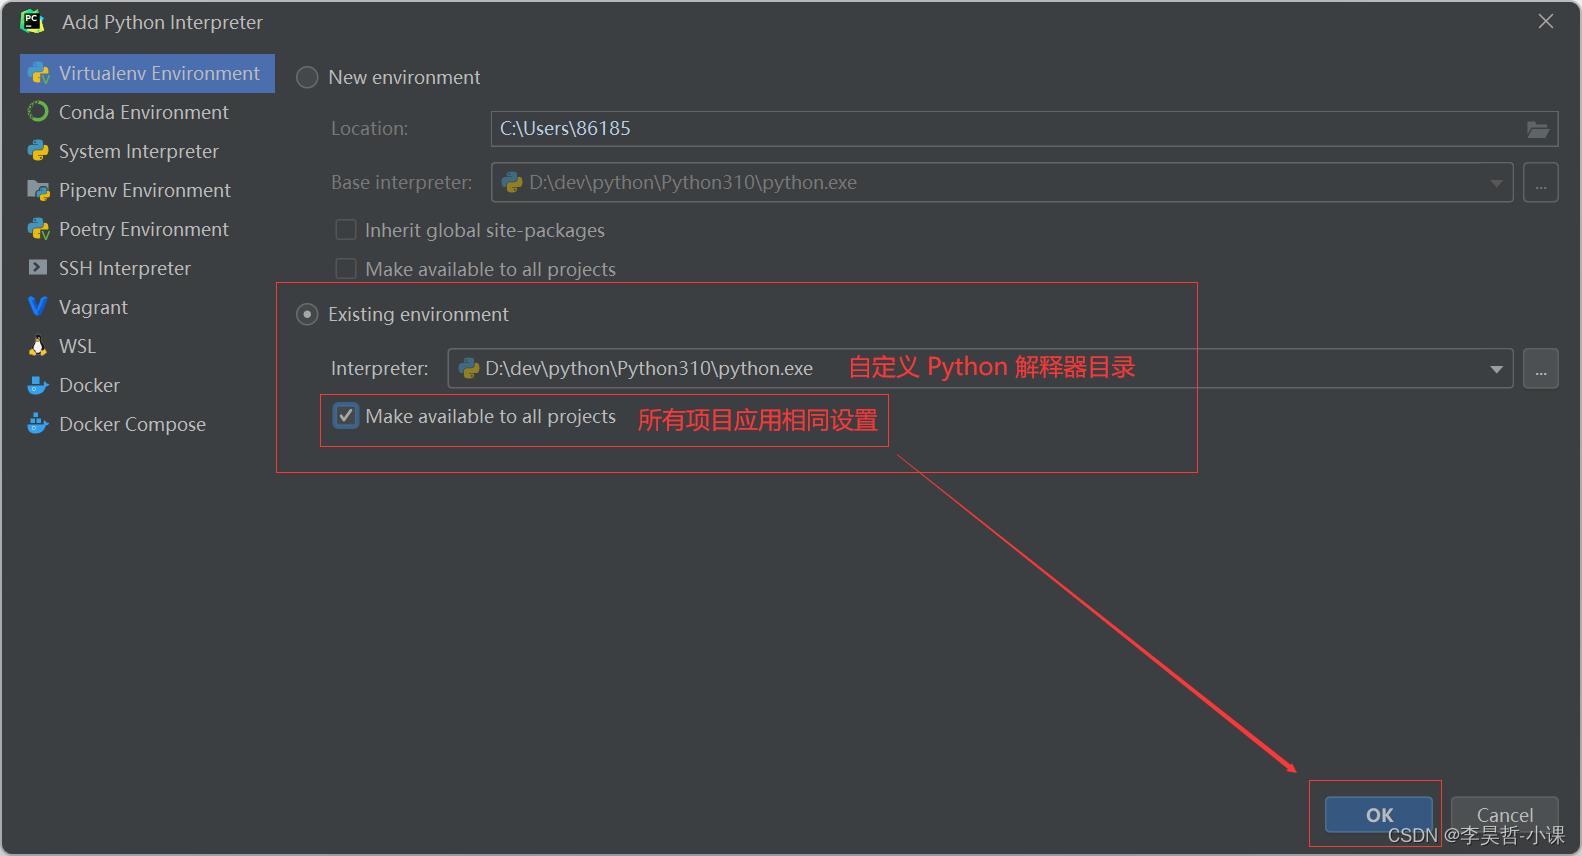Toggle Make available to all projects under New environment
1582x856 pixels.
point(346,269)
